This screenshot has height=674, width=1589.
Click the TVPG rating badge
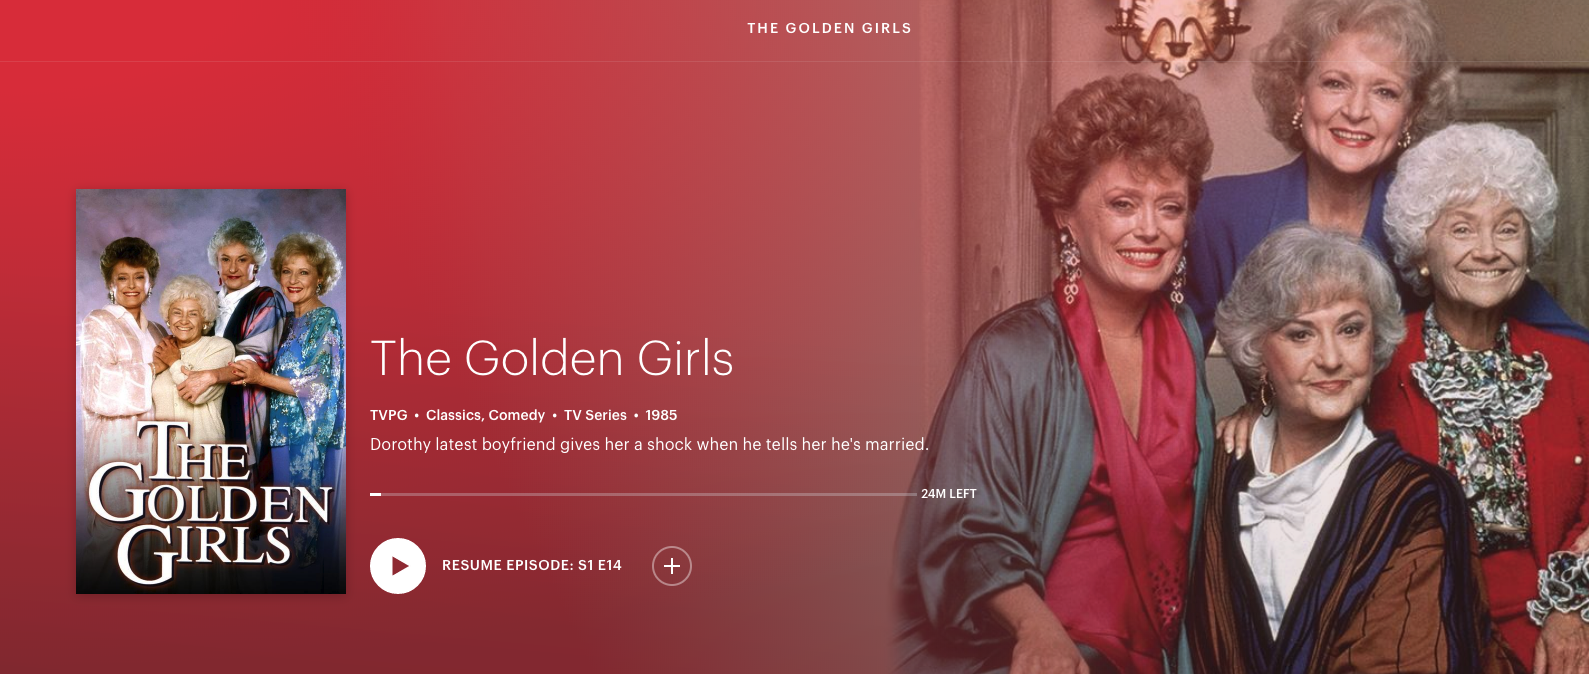389,415
